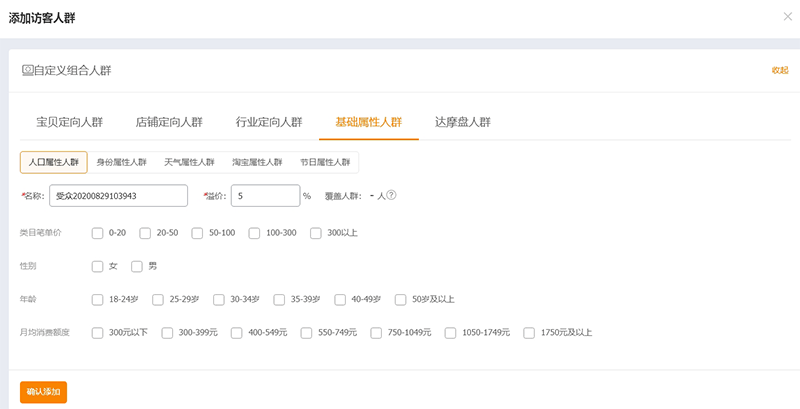Open the 达摩盘人群 tab
The width and height of the screenshot is (800, 409).
tap(462, 122)
